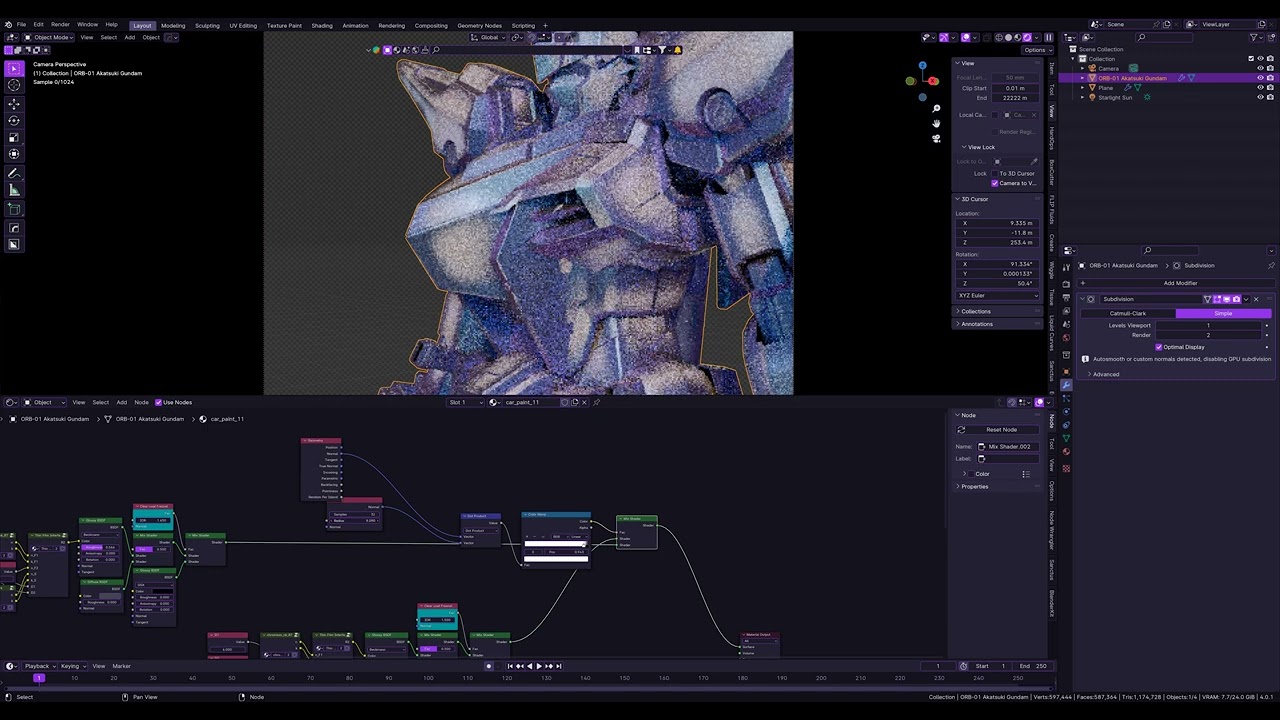Open the Modifiers properties tab wrench icon
This screenshot has height=720, width=1280.
pyautogui.click(x=1066, y=385)
